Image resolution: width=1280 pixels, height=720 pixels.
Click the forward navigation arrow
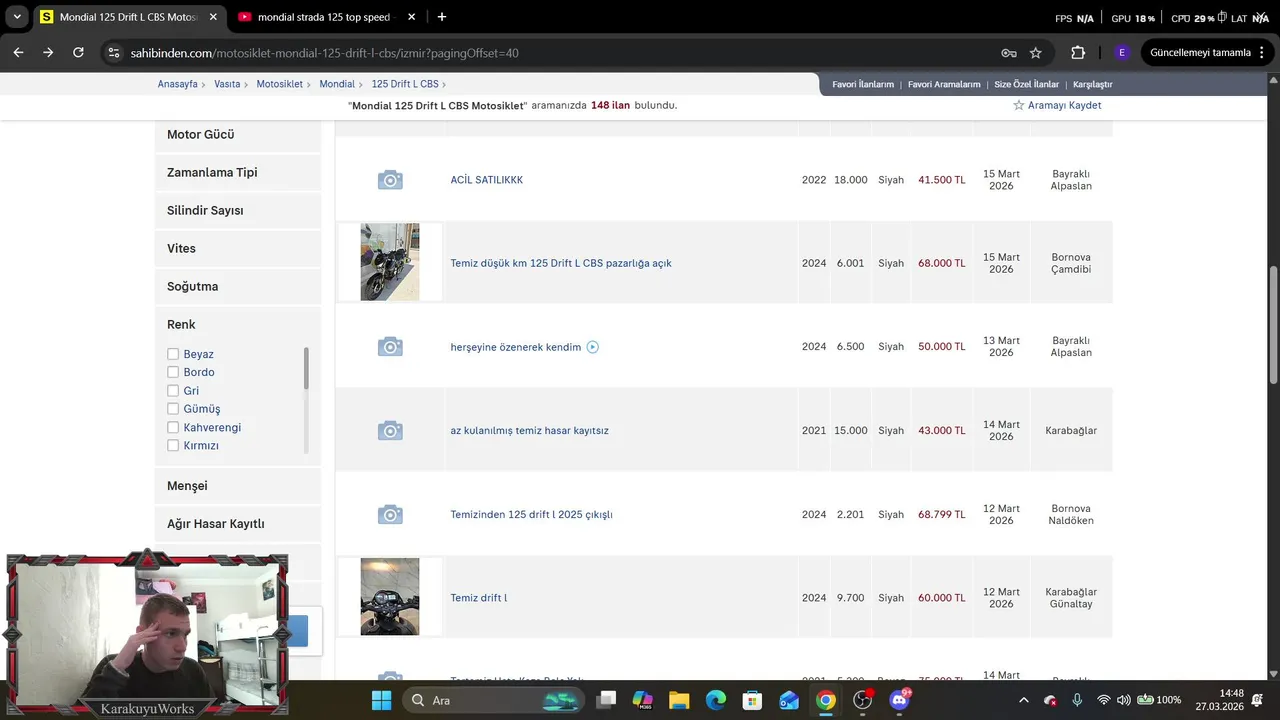(48, 53)
